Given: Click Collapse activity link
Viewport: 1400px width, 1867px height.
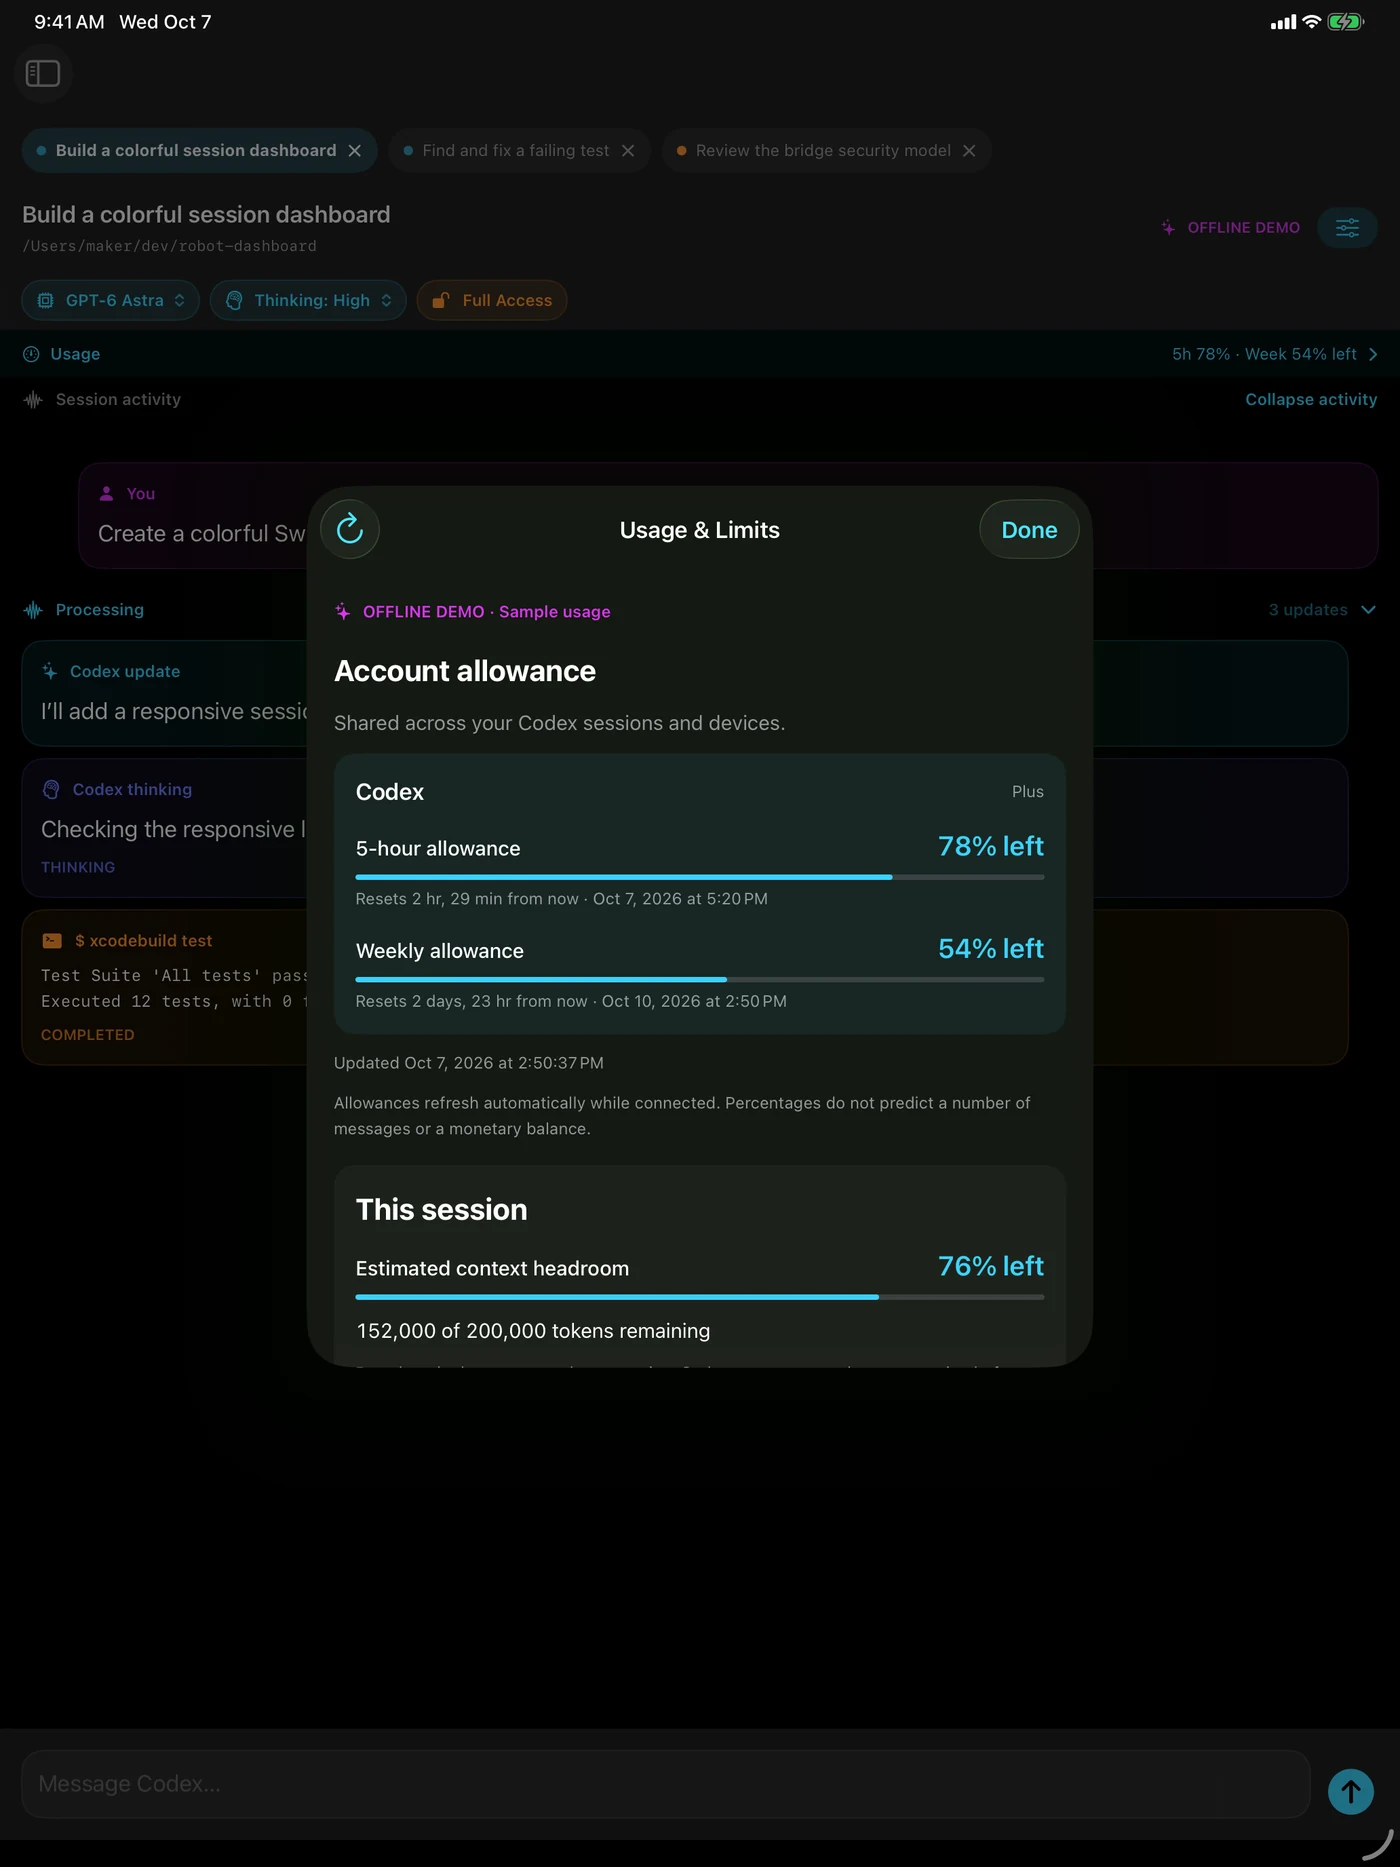Looking at the screenshot, I should (1311, 399).
